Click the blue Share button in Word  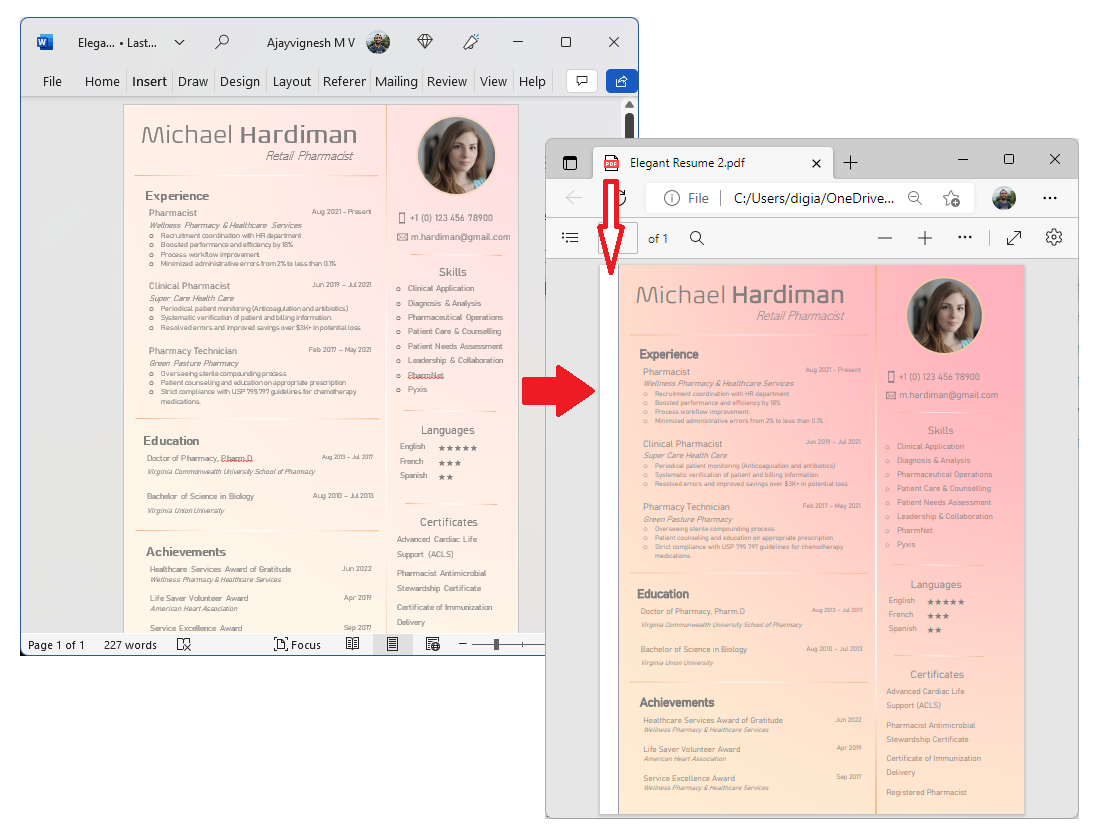click(x=621, y=81)
